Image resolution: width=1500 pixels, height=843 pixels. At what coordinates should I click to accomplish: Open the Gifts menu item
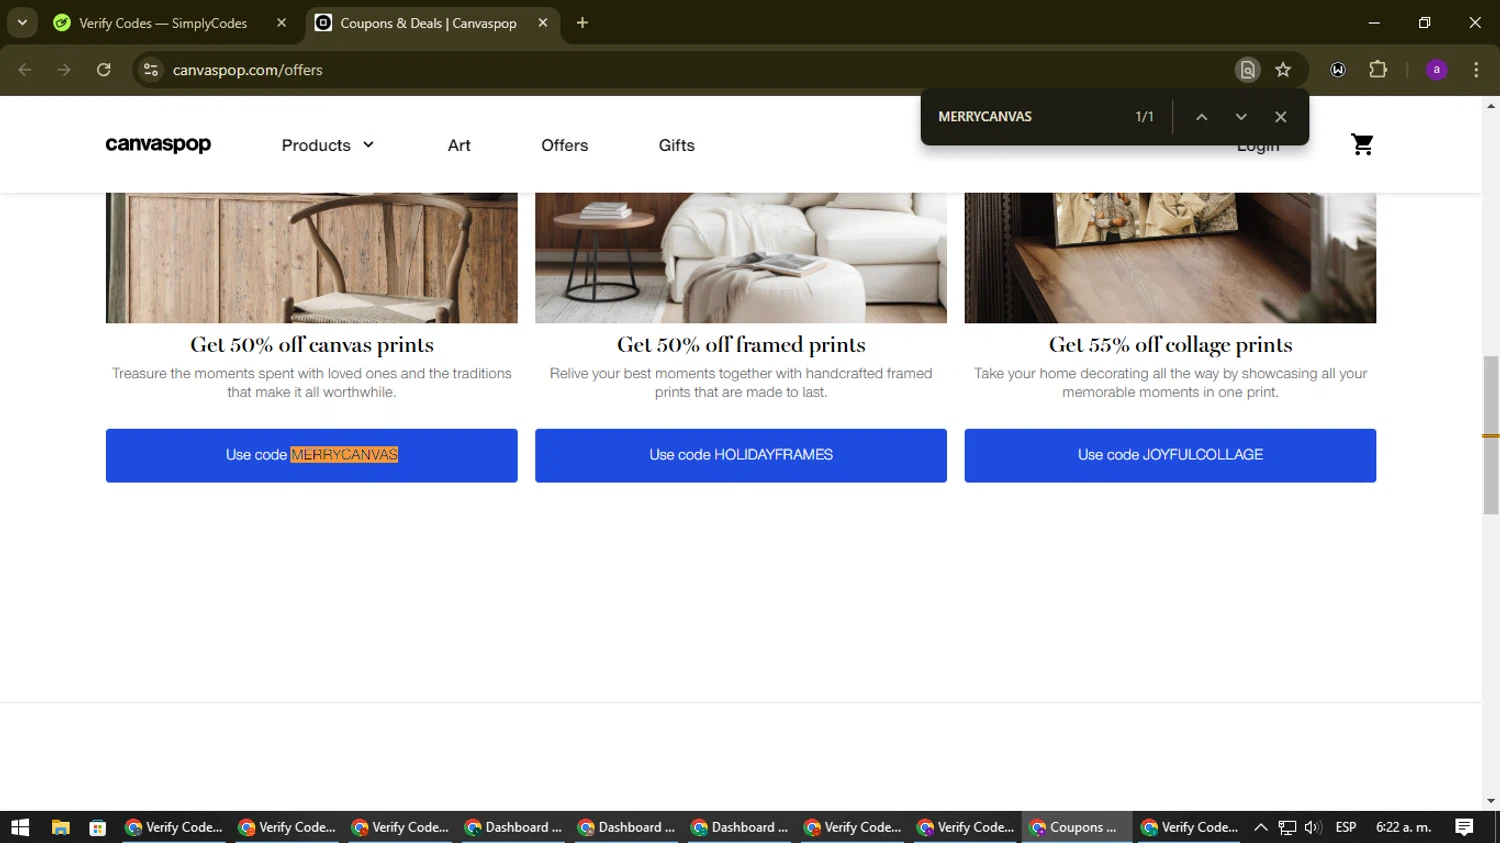(x=676, y=145)
